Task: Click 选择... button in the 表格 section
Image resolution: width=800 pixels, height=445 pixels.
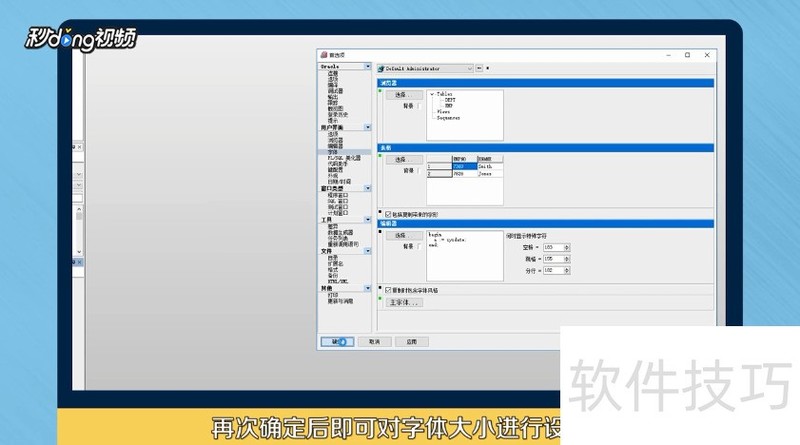Action: (404, 160)
